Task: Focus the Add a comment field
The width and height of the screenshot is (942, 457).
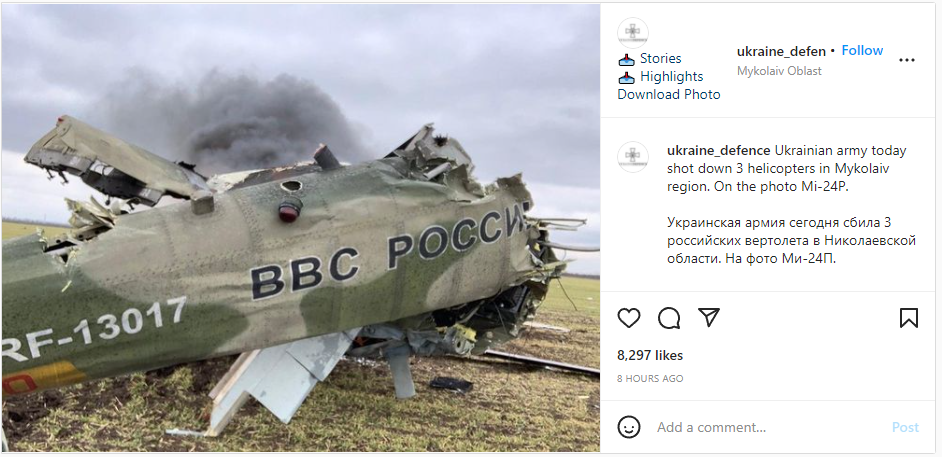Action: [x=769, y=428]
